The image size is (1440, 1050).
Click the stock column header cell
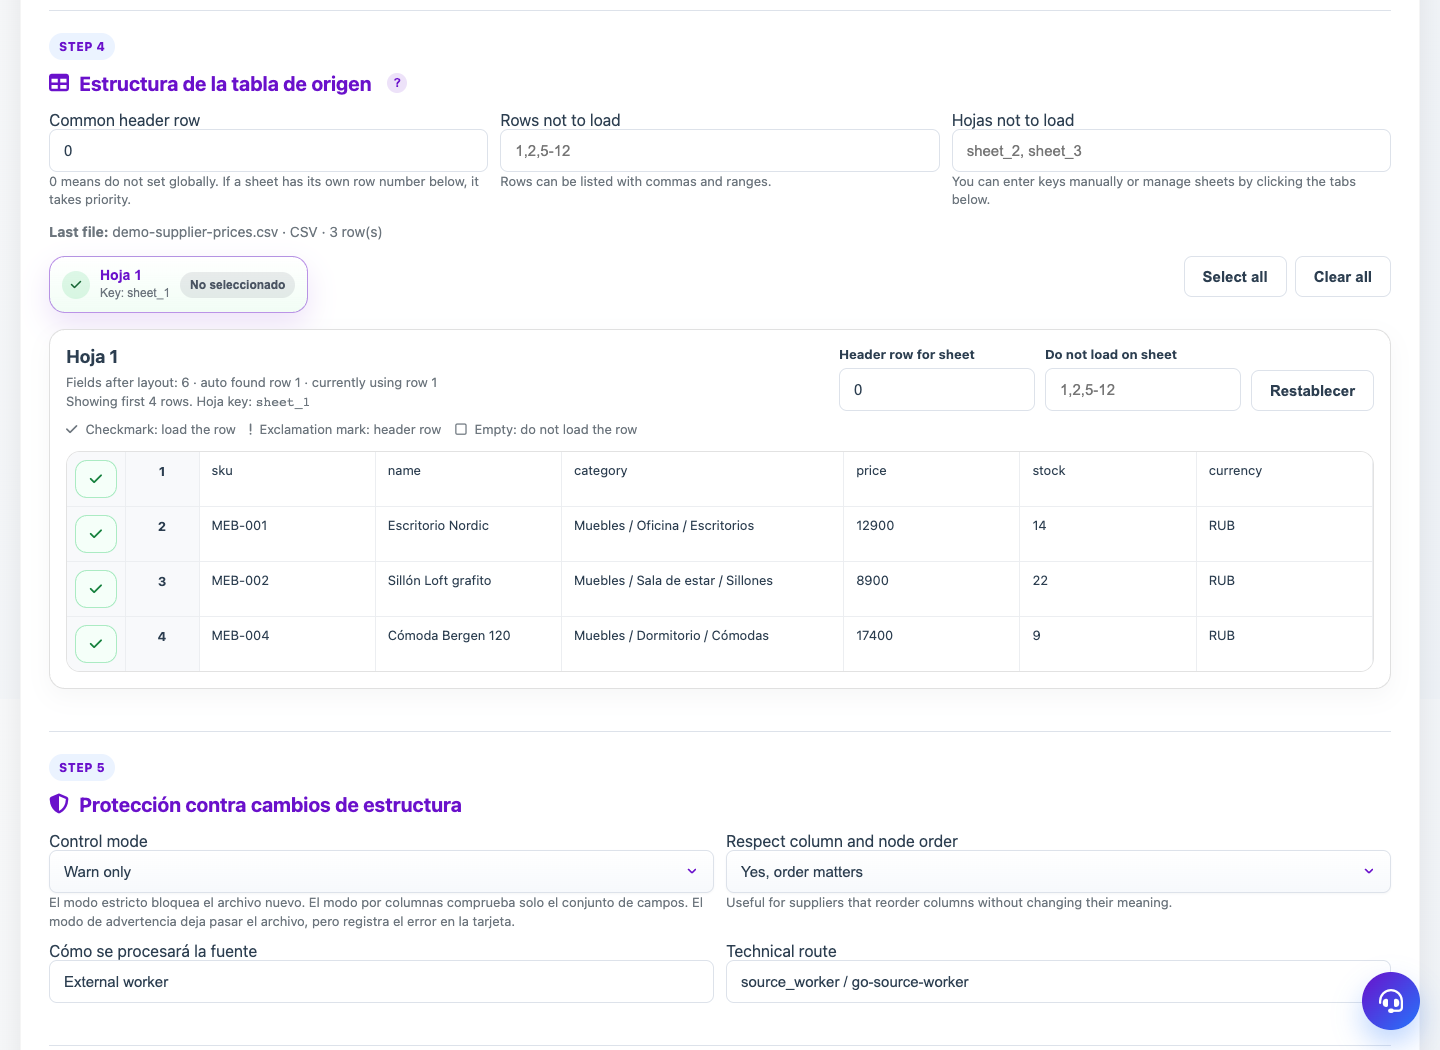[x=1108, y=479]
